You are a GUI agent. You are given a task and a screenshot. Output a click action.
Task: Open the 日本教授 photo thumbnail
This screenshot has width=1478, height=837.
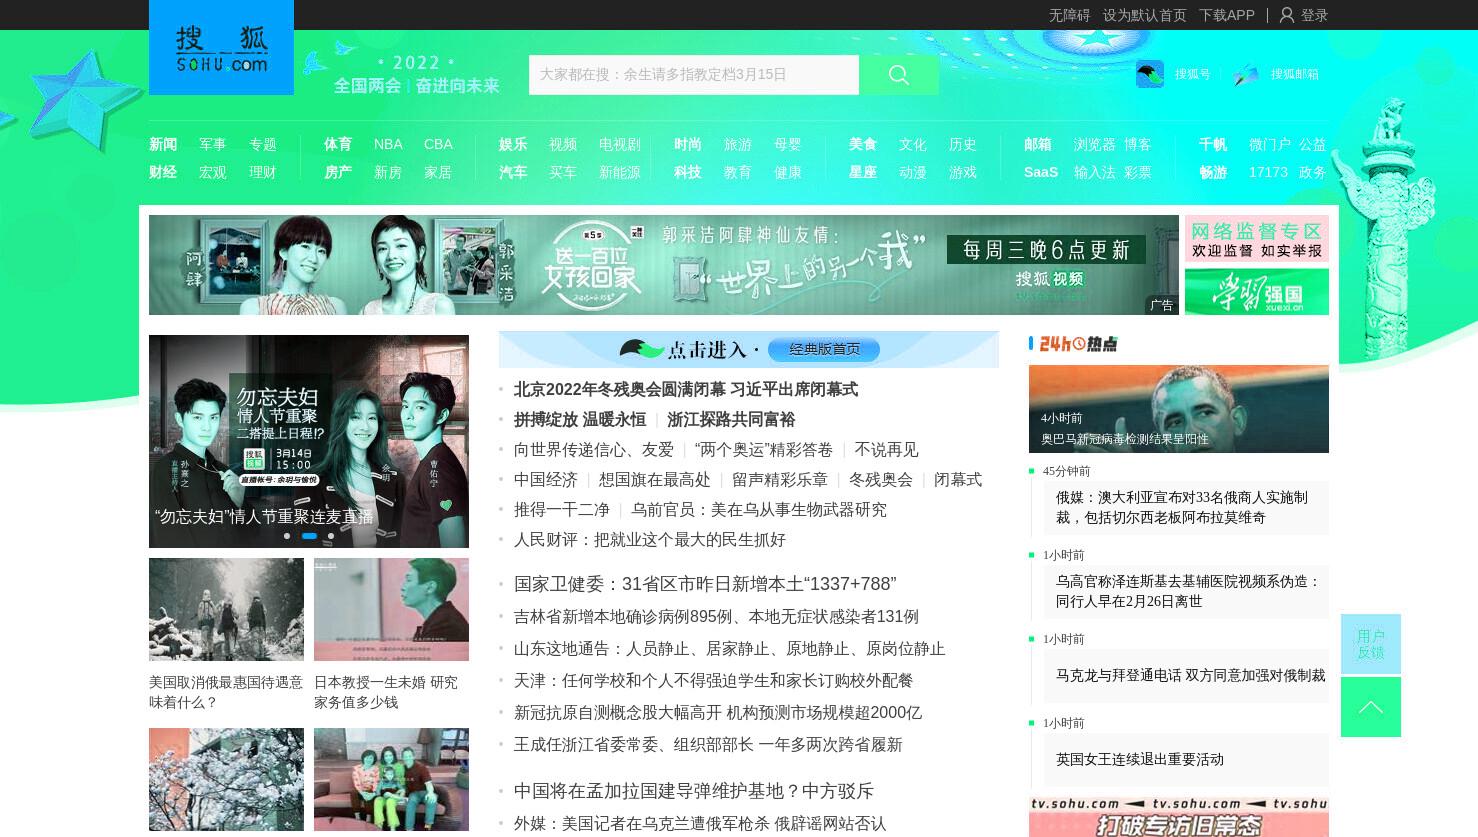[391, 609]
